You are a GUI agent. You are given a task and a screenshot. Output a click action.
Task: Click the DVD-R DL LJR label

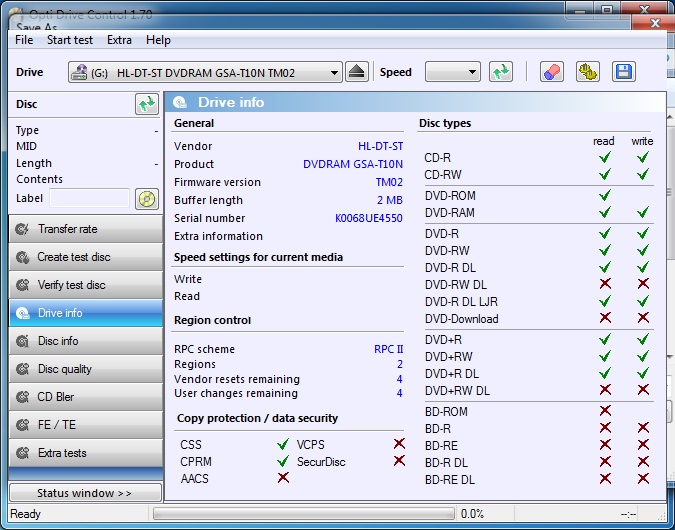point(461,302)
